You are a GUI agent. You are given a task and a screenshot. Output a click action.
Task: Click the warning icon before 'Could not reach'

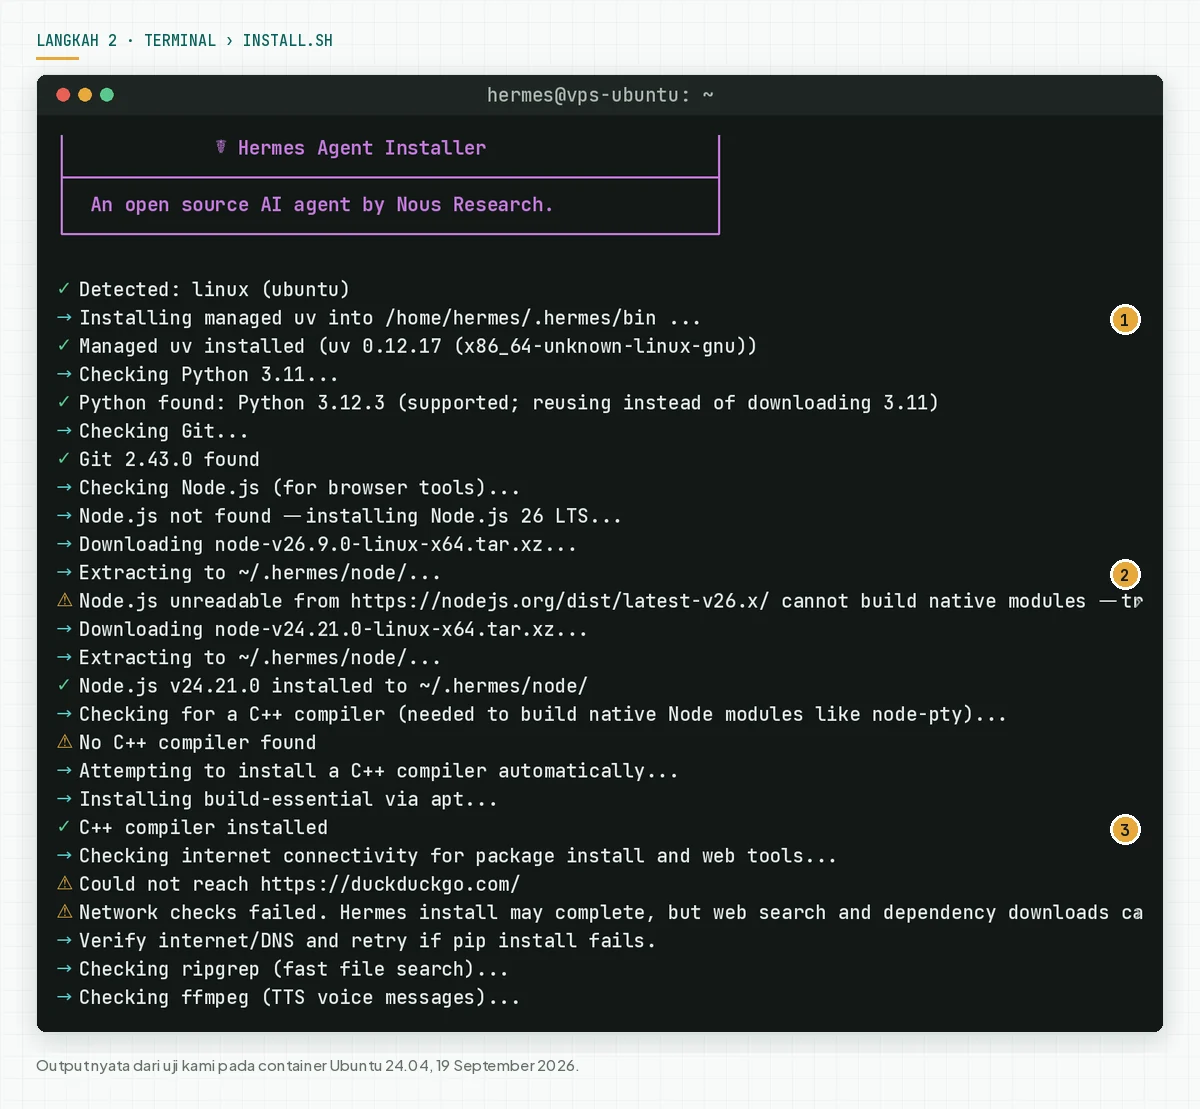(64, 883)
